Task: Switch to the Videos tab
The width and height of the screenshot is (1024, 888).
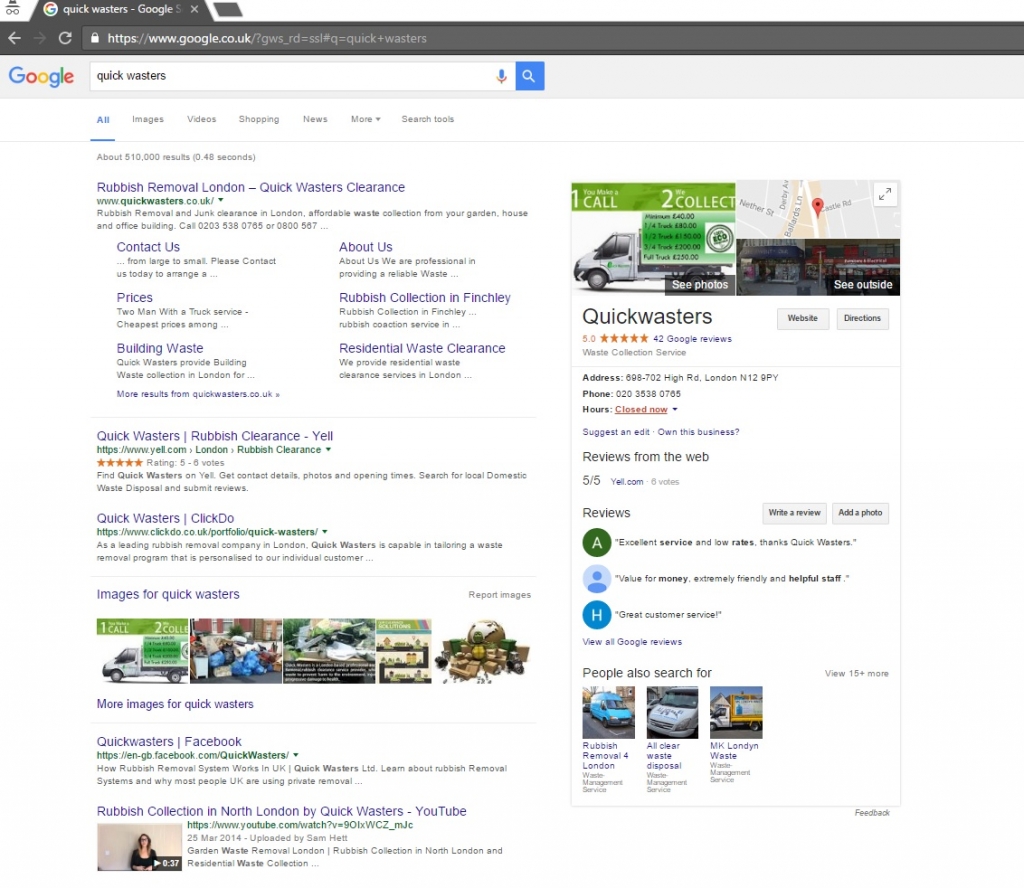Action: (x=201, y=119)
